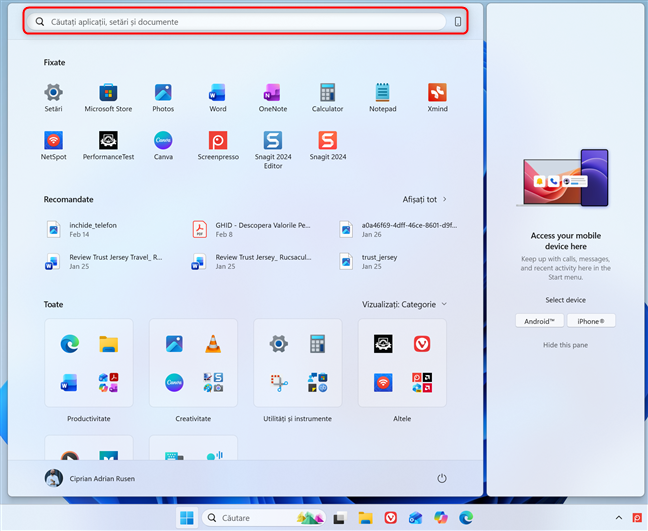Screen dimensions: 648x531
Task: Select Android as the mobile device
Action: (540, 321)
